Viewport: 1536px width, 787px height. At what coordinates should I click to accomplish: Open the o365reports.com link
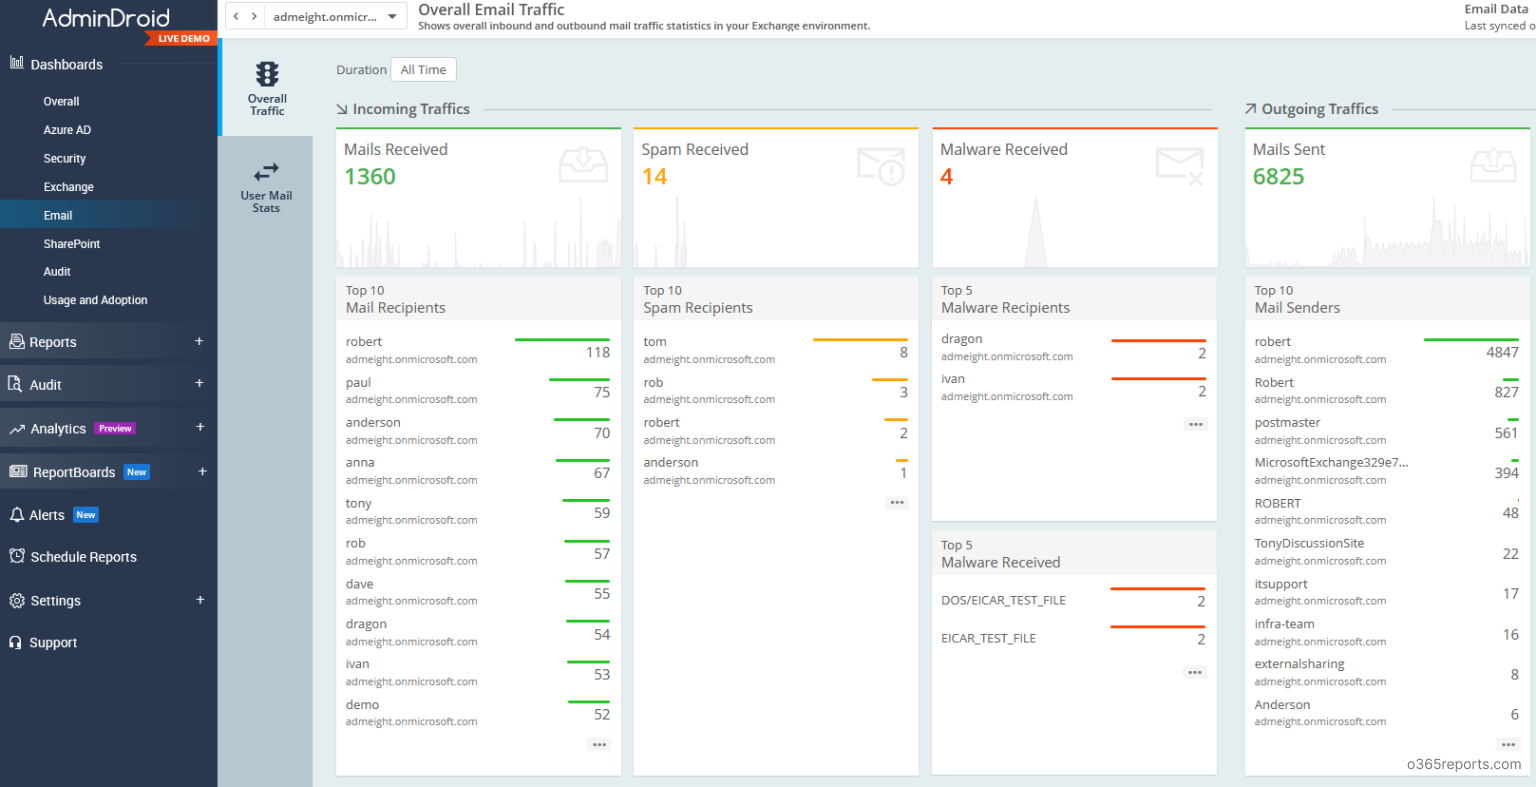coord(1463,764)
